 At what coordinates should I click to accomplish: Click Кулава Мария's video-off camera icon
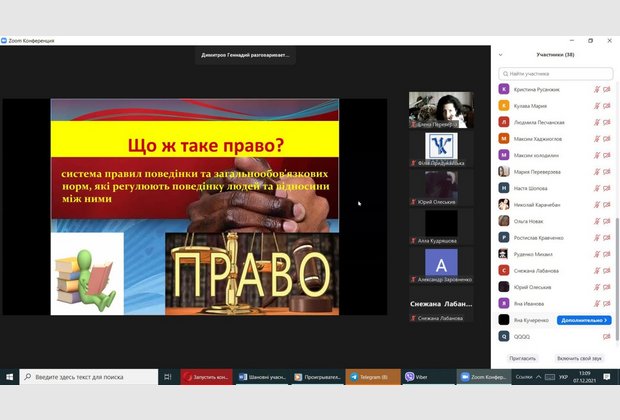point(607,106)
